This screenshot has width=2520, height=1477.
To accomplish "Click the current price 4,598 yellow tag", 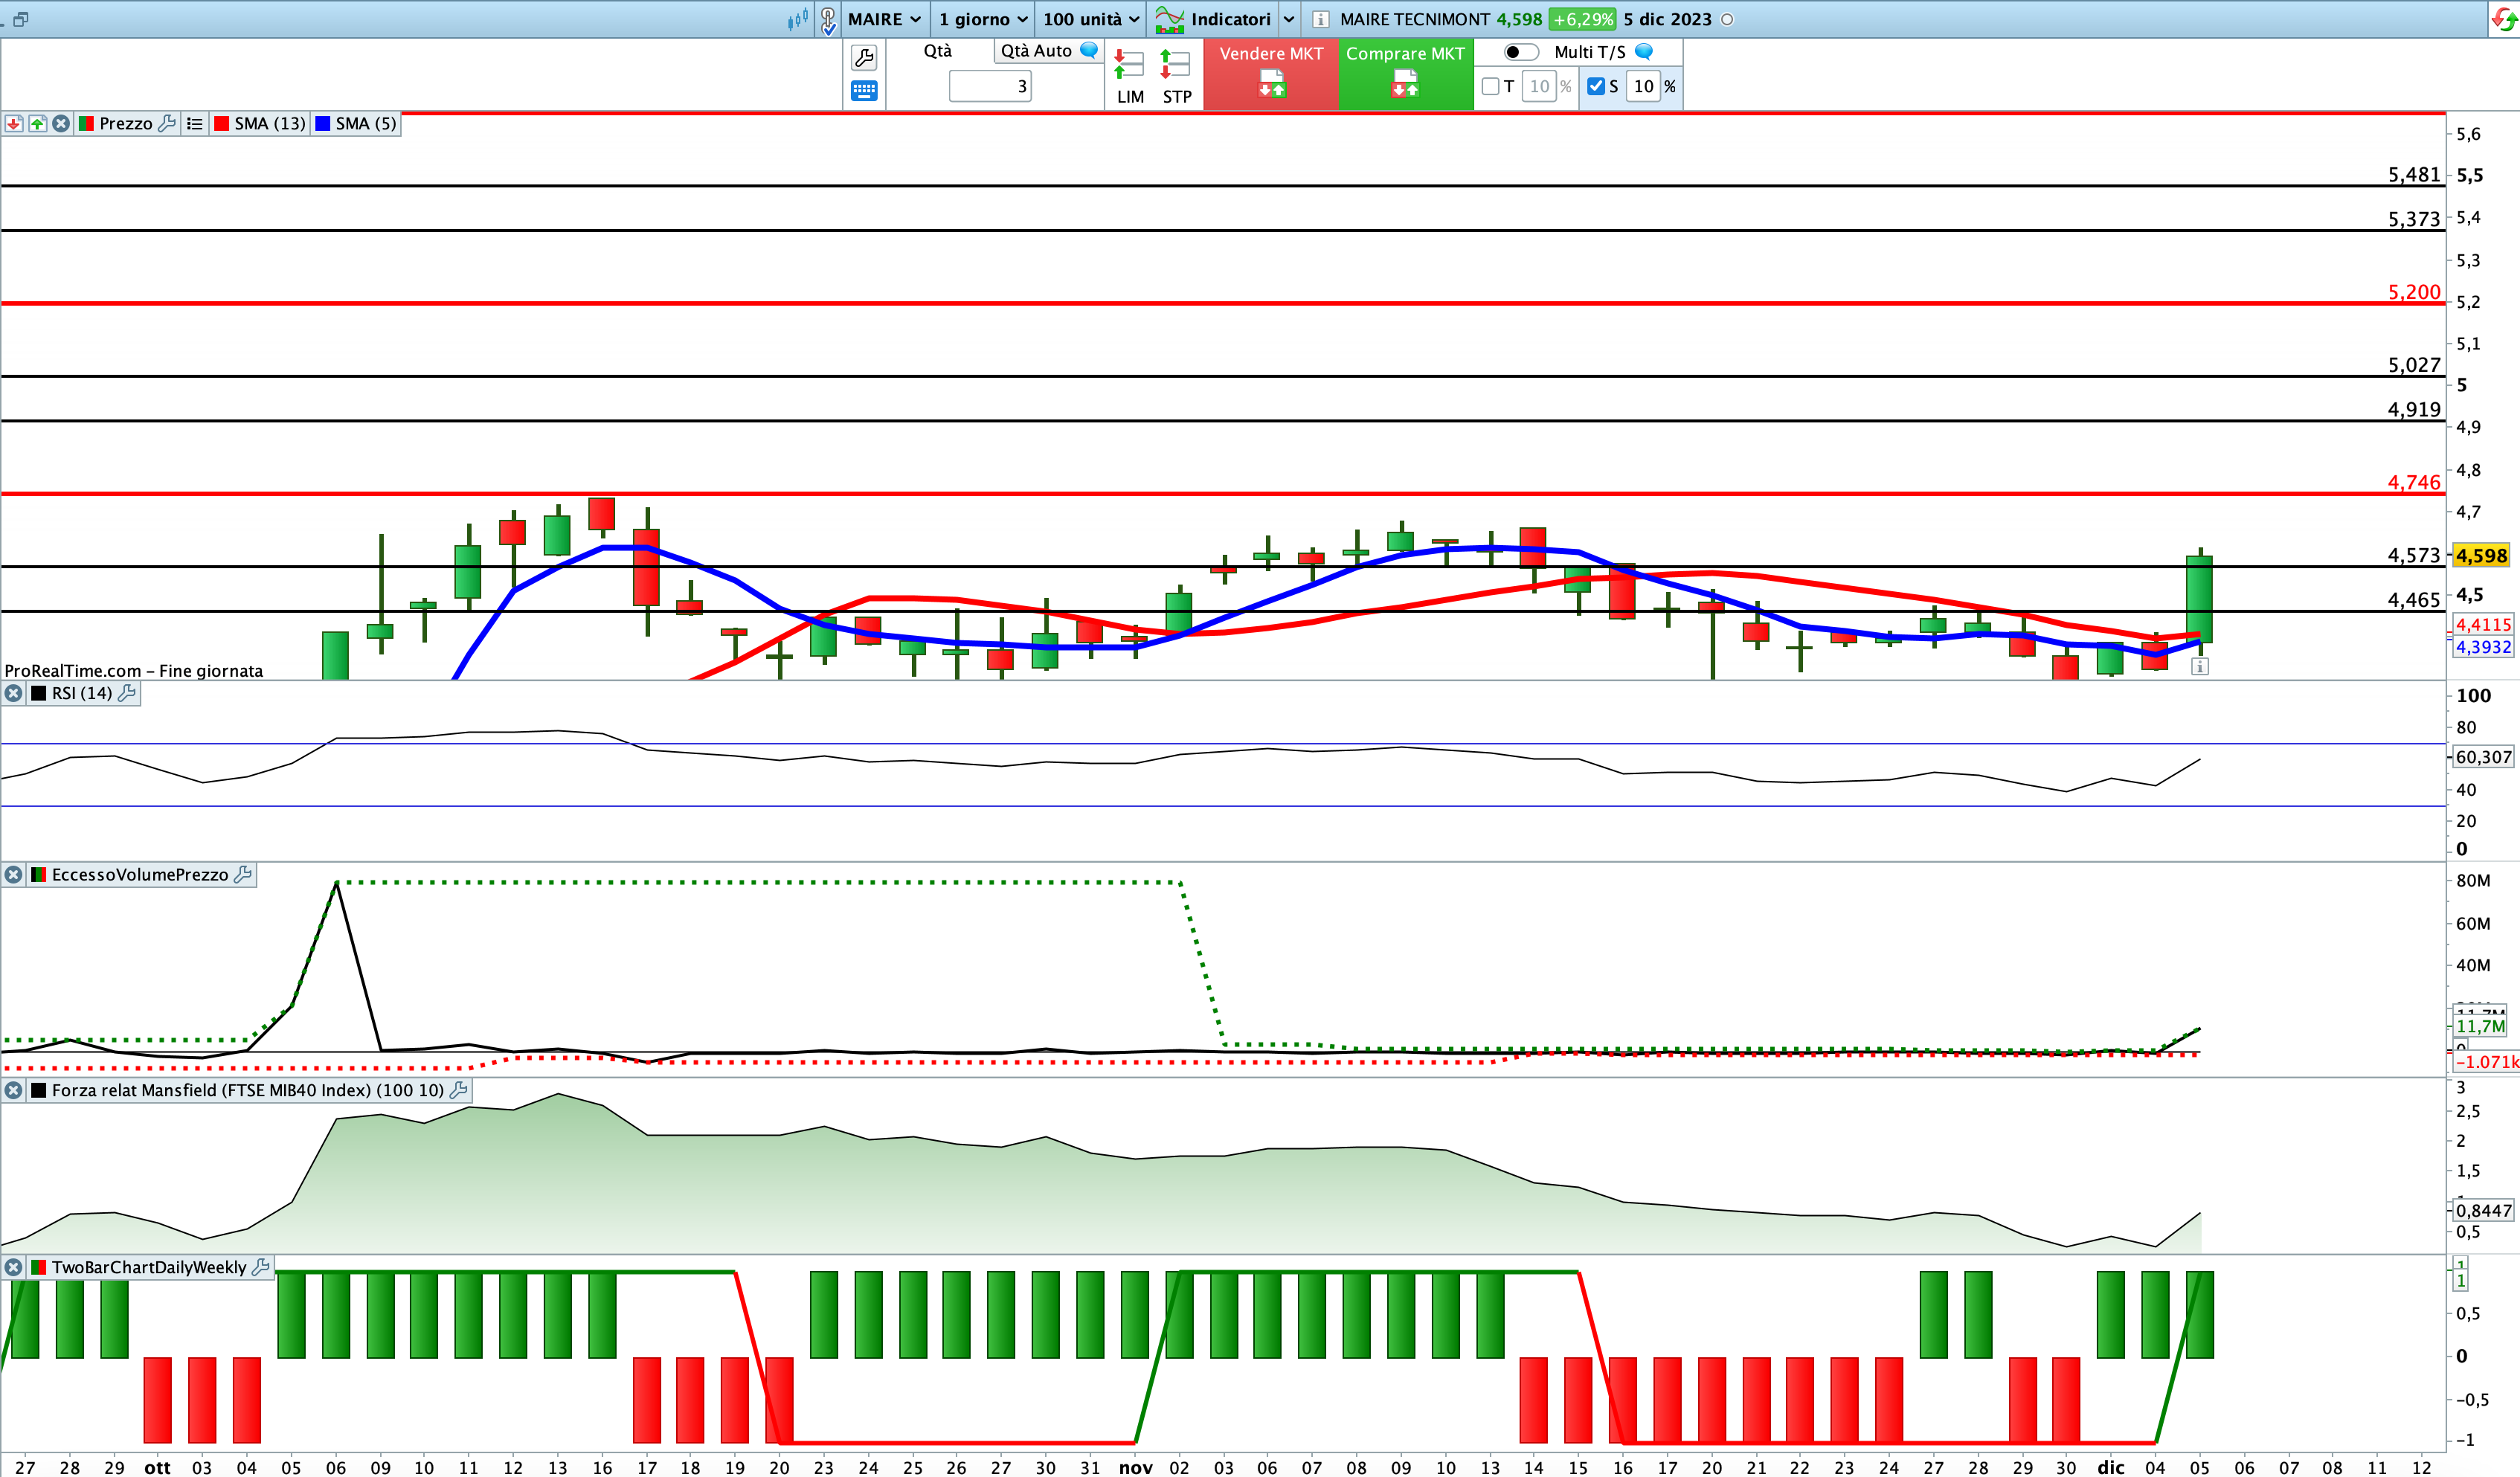I will point(2482,555).
